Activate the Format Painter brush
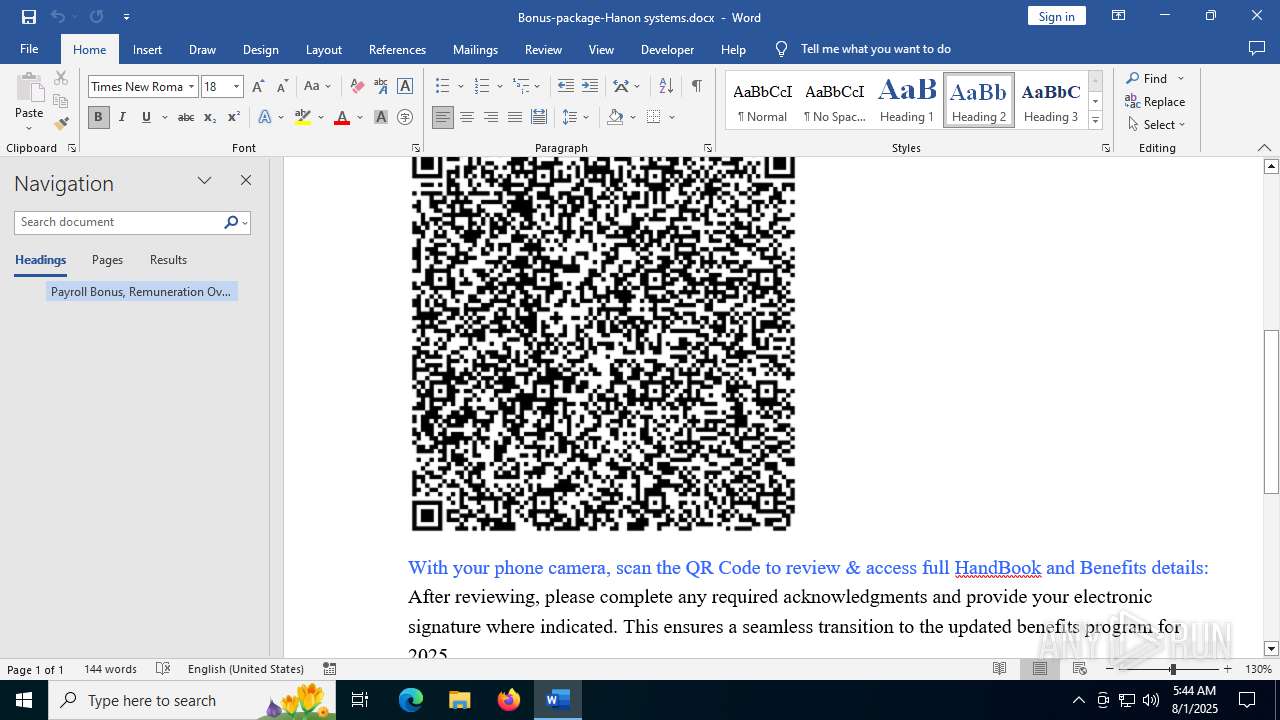Image resolution: width=1280 pixels, height=720 pixels. point(61,124)
